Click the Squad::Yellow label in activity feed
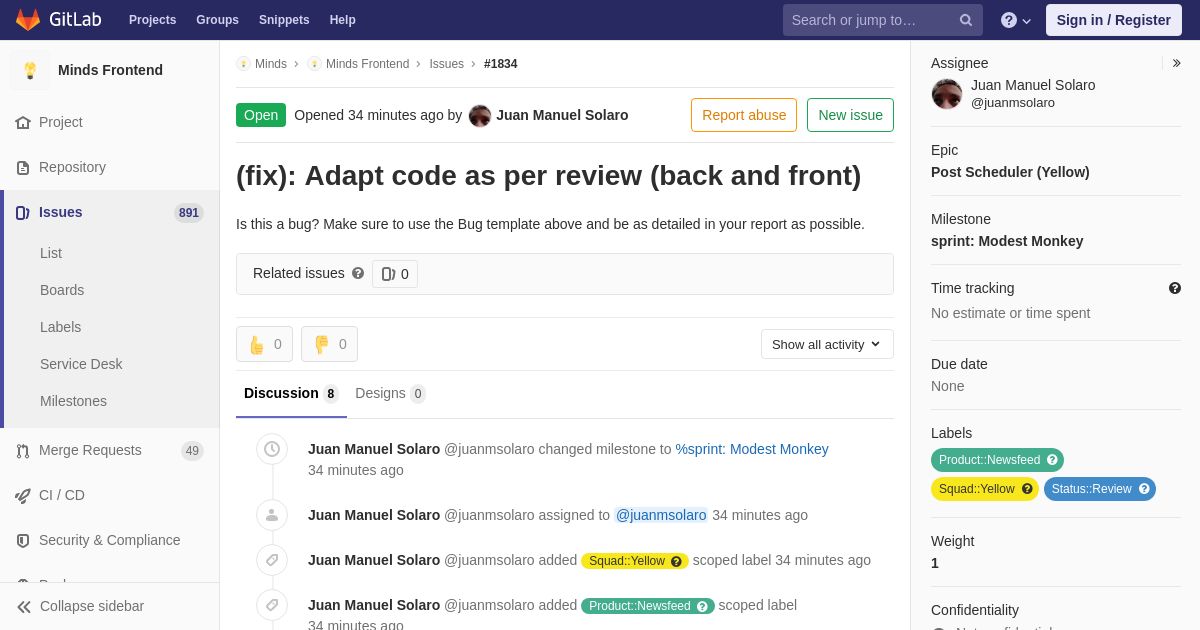The image size is (1200, 630). tap(635, 561)
